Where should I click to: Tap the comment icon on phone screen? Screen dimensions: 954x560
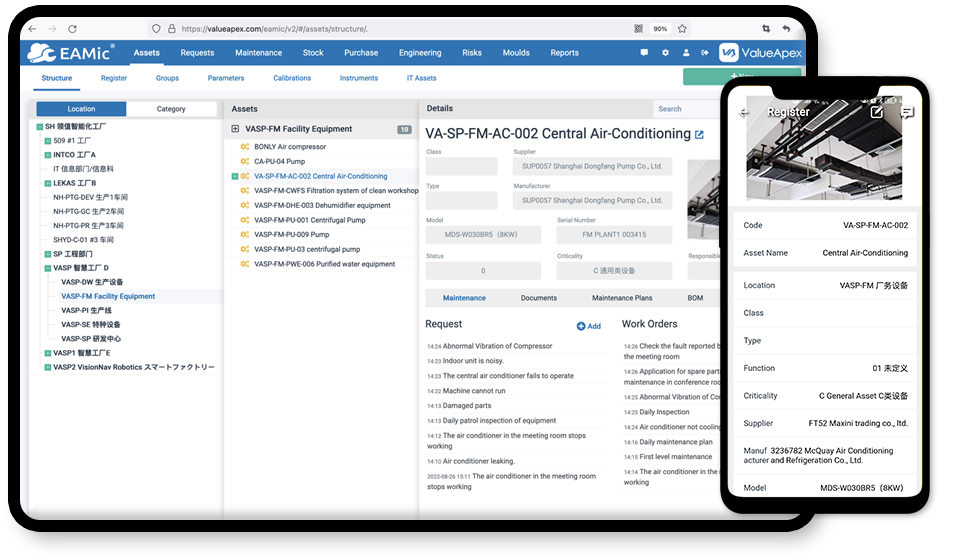pos(907,112)
